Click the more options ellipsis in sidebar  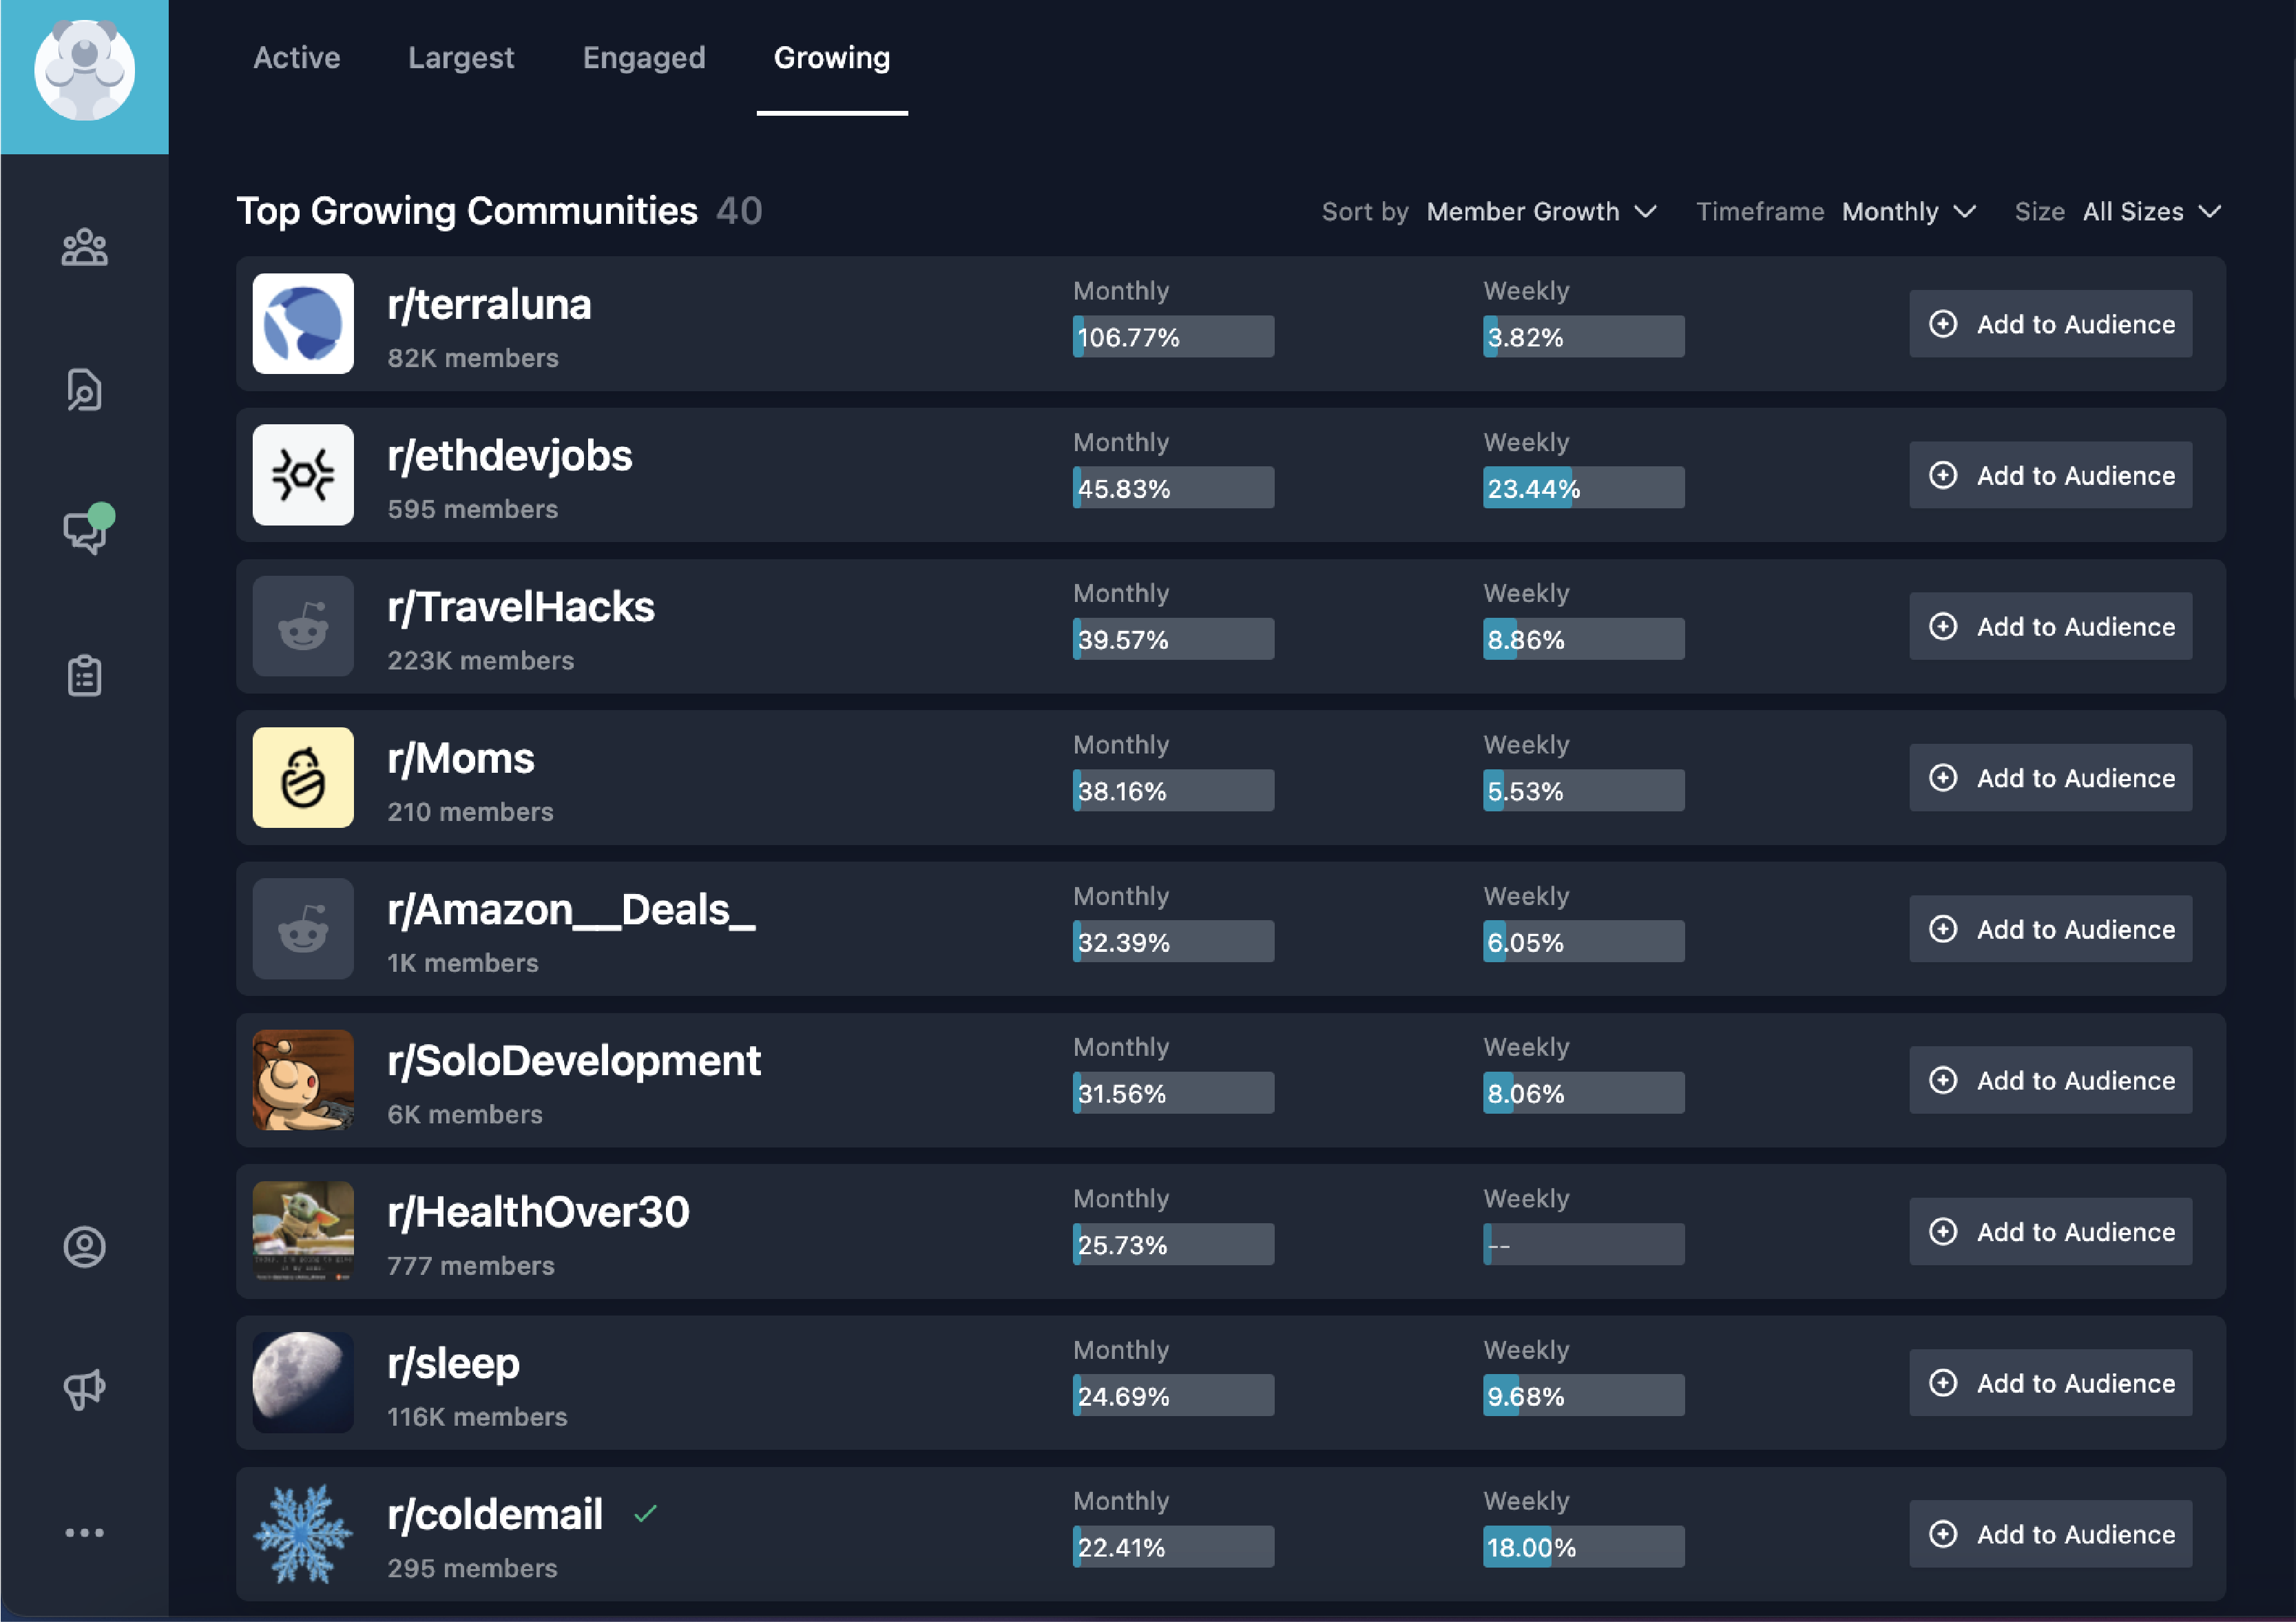click(85, 1533)
